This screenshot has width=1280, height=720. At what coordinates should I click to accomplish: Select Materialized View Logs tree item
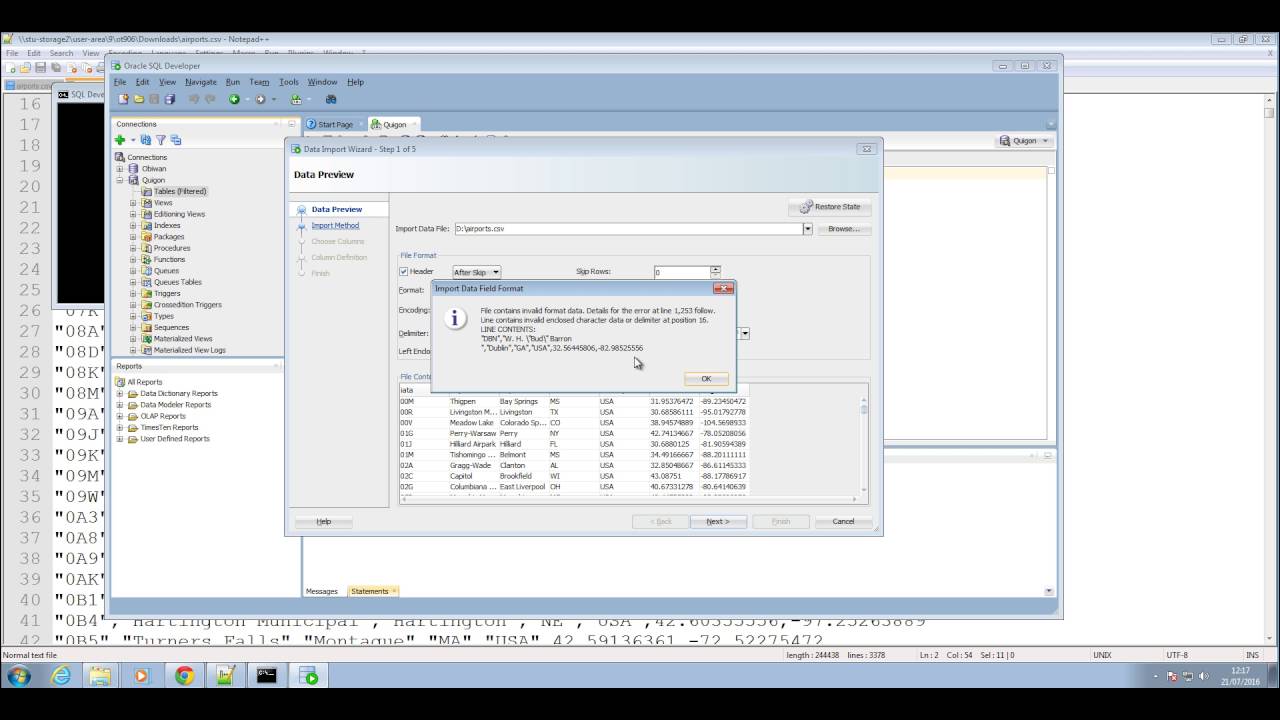point(190,350)
